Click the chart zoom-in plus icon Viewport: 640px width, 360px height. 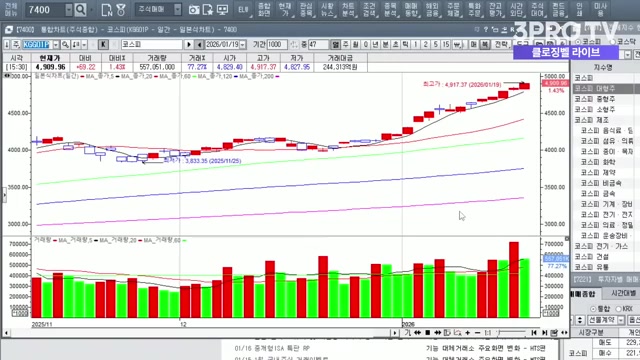pyautogui.click(x=468, y=333)
